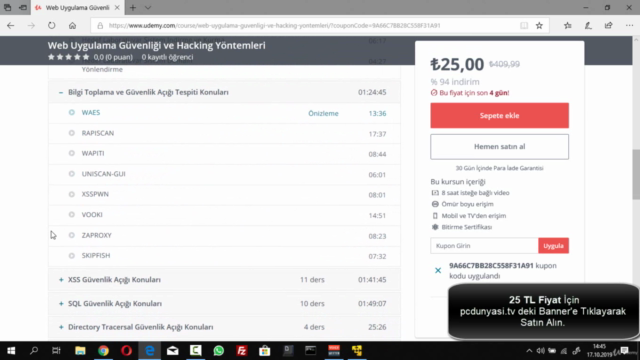Click Hemen satın al button

point(499,147)
